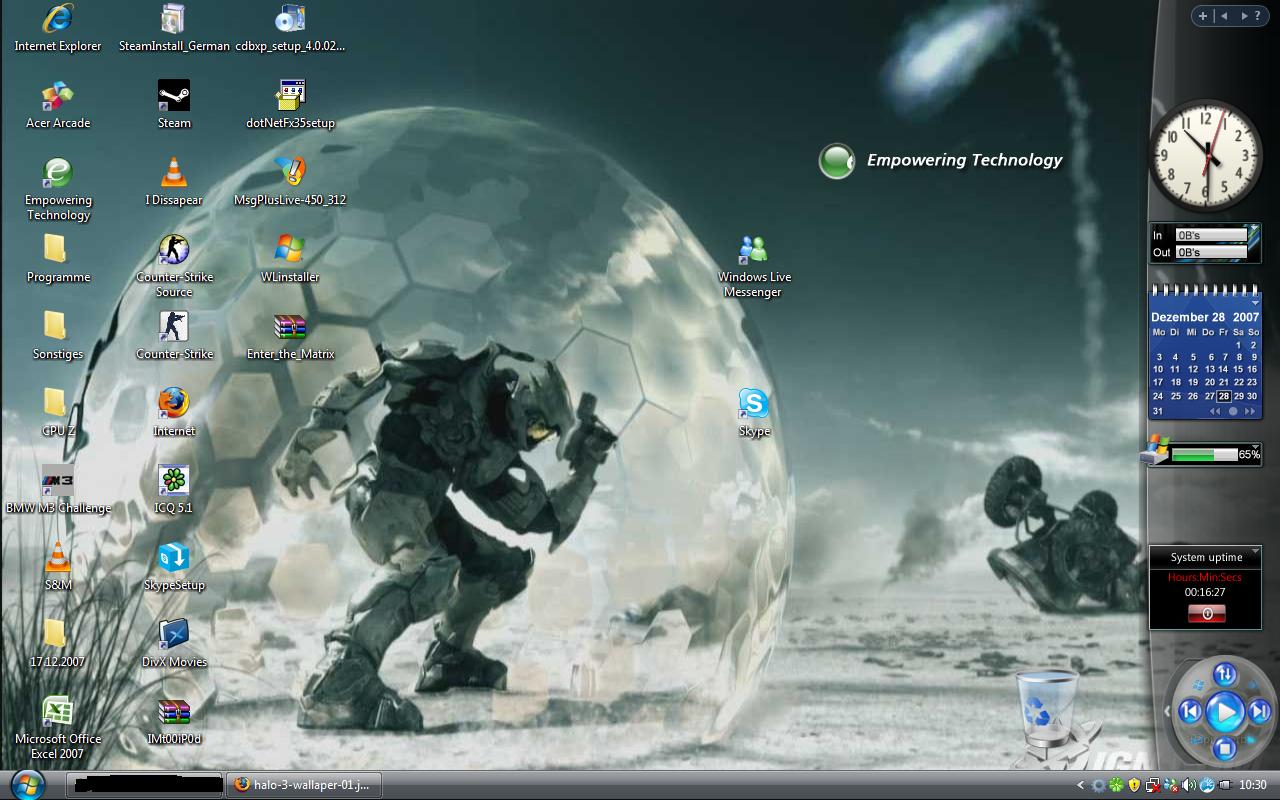Select the WLinstaller icon
This screenshot has width=1280, height=800.
tap(290, 259)
